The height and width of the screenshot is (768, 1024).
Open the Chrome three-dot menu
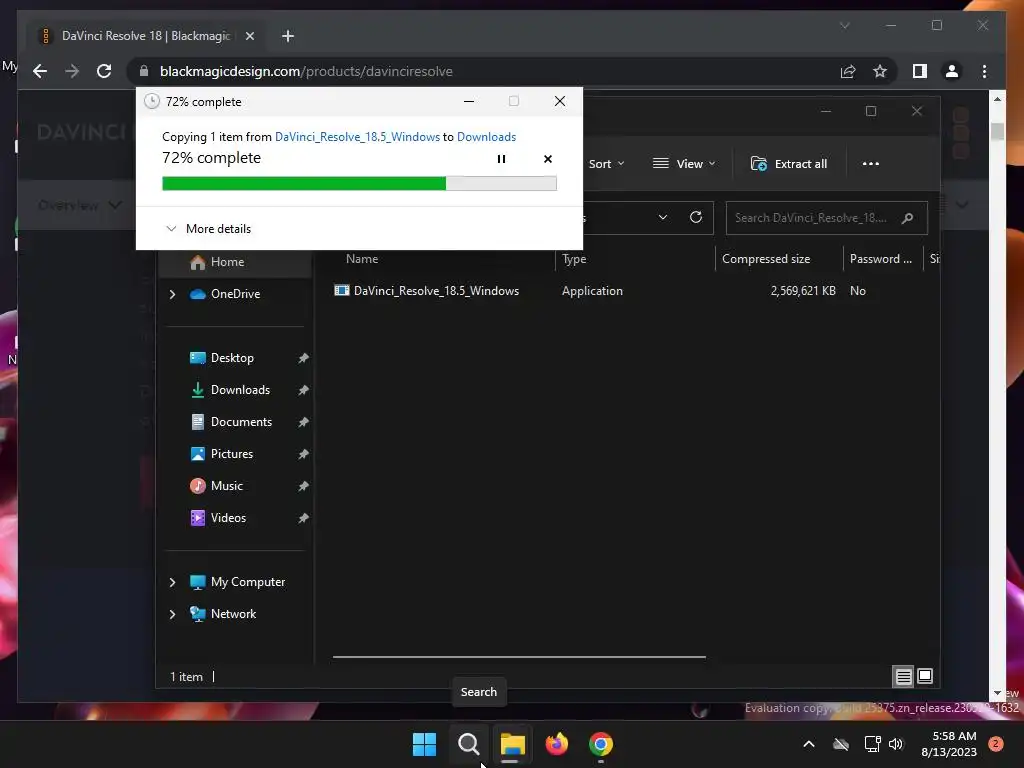coord(984,71)
